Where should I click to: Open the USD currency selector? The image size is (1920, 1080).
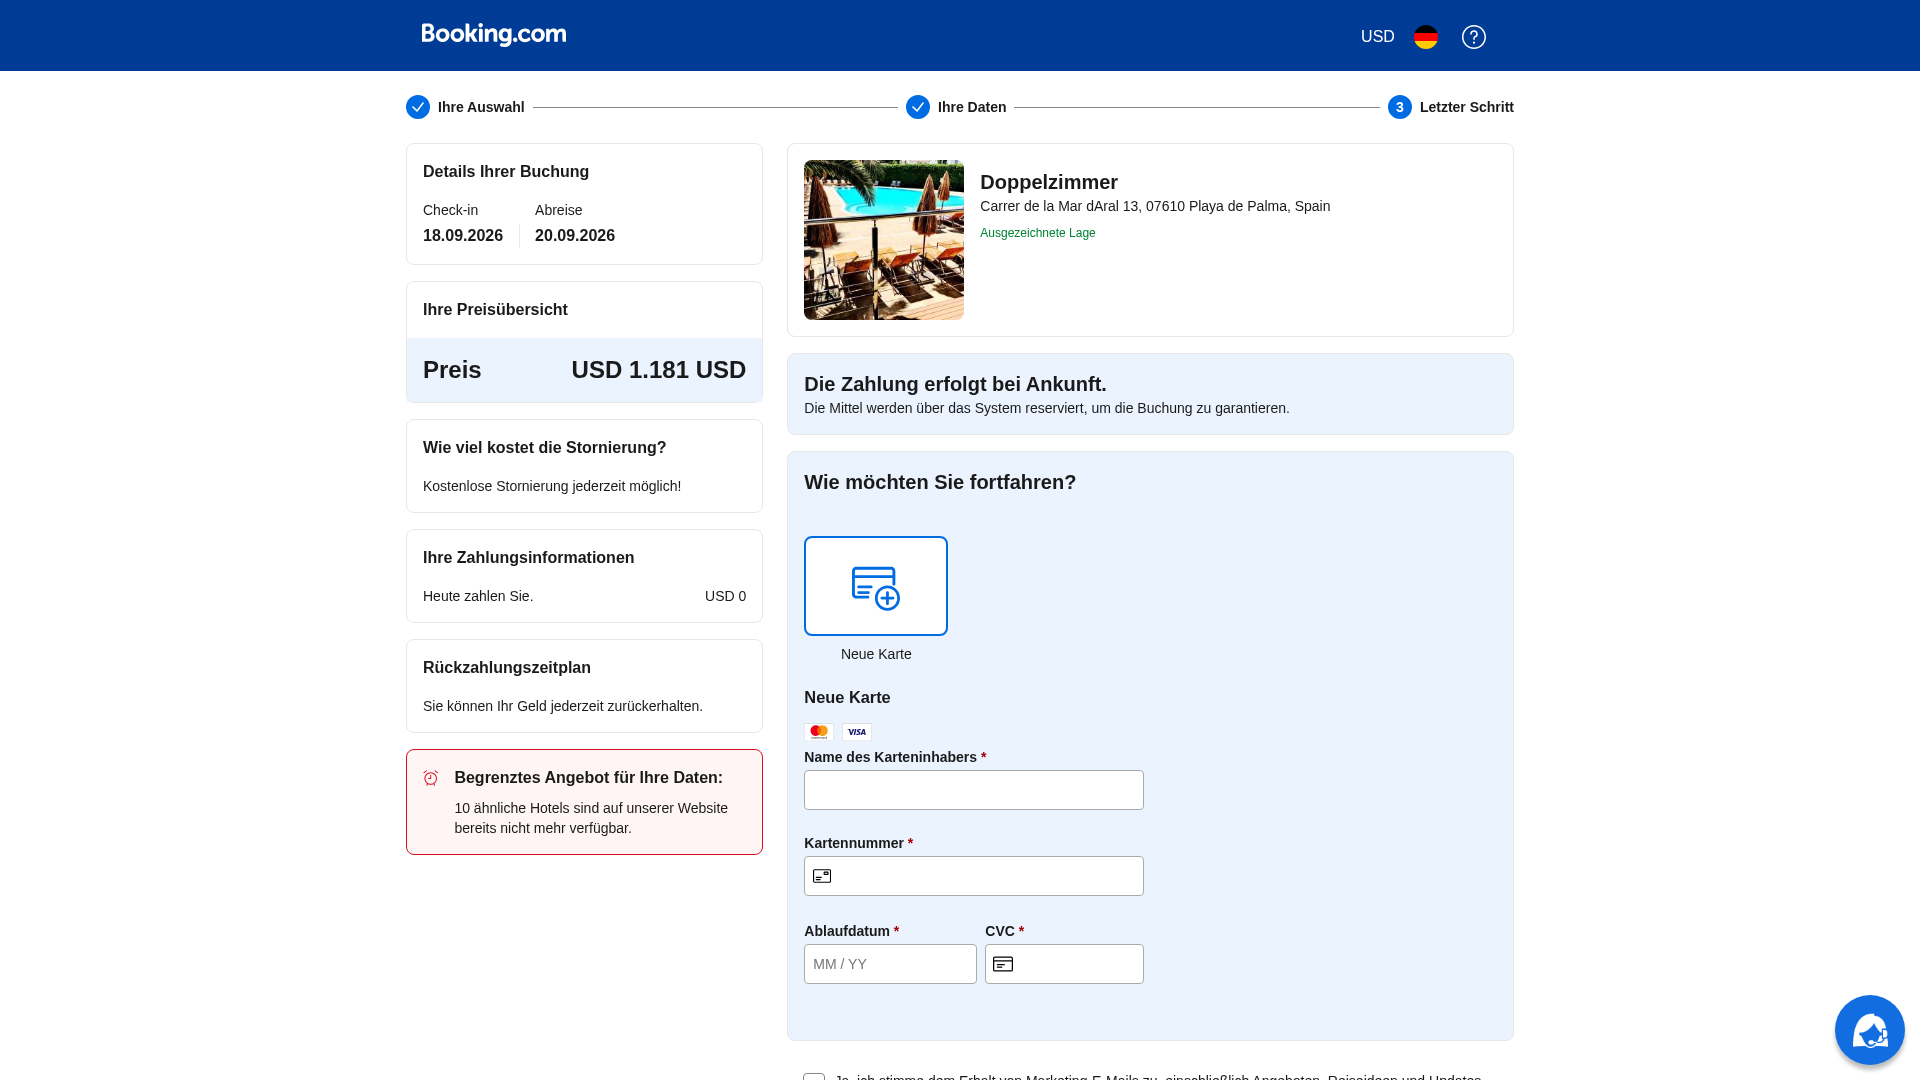[x=1377, y=36]
